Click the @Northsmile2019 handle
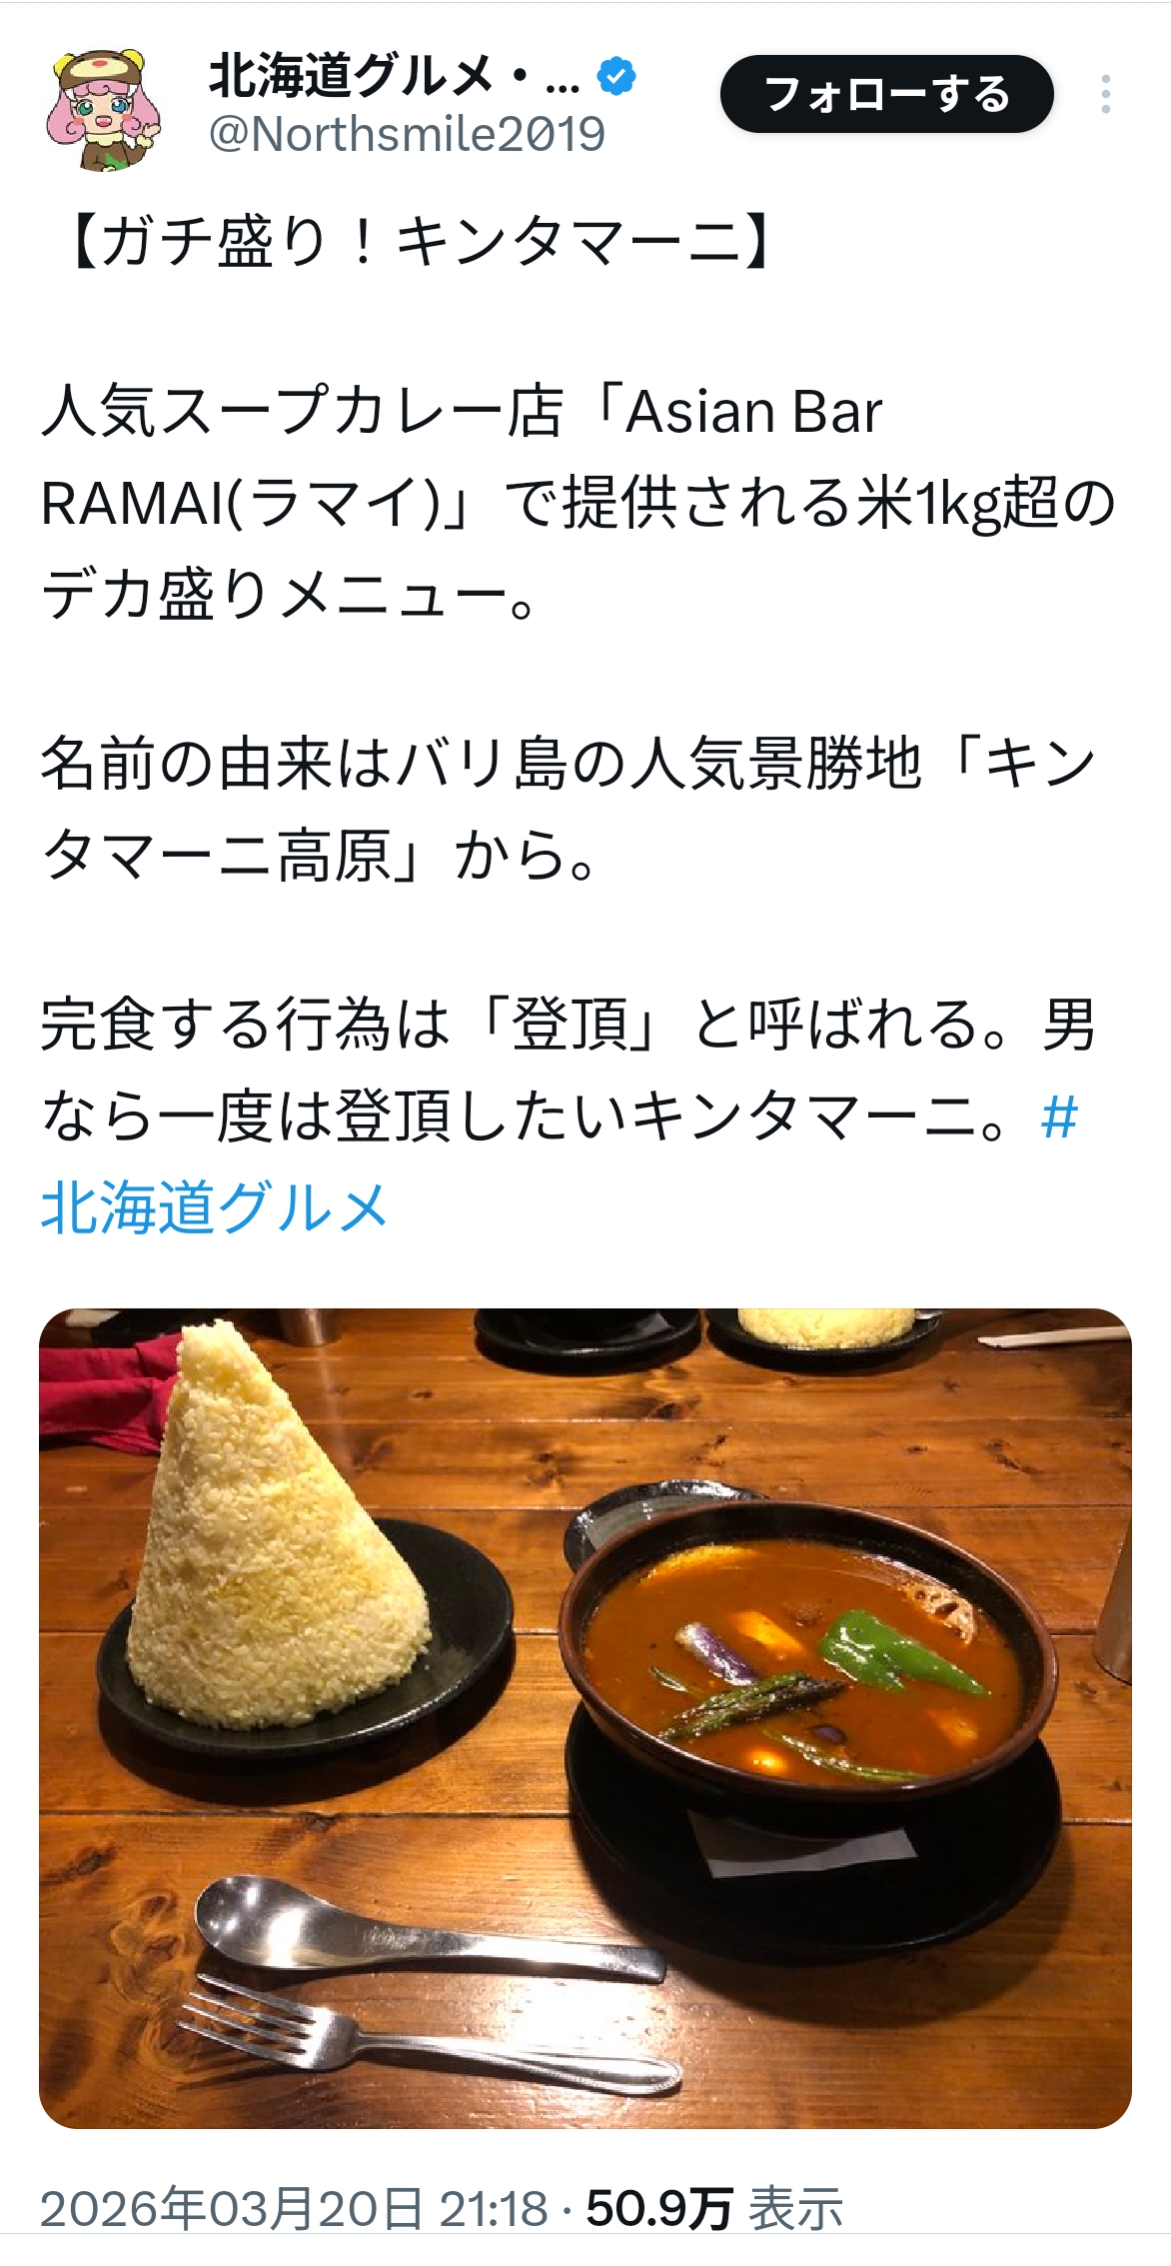 click(x=406, y=134)
